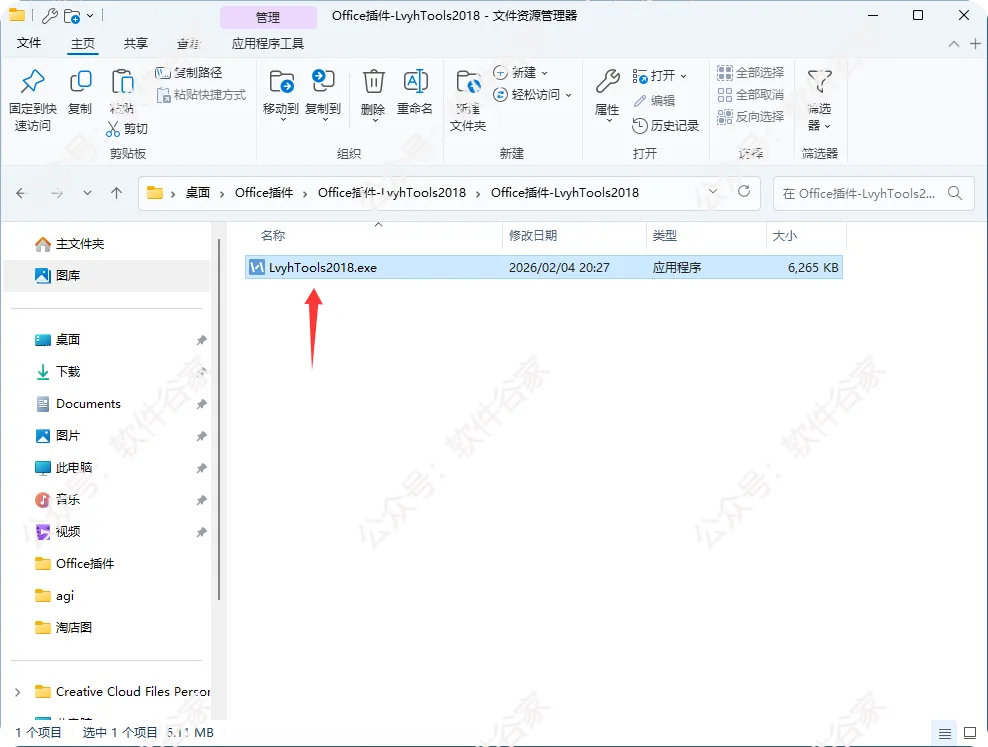Sort by Size column header
Image resolution: width=988 pixels, height=747 pixels.
pos(784,236)
